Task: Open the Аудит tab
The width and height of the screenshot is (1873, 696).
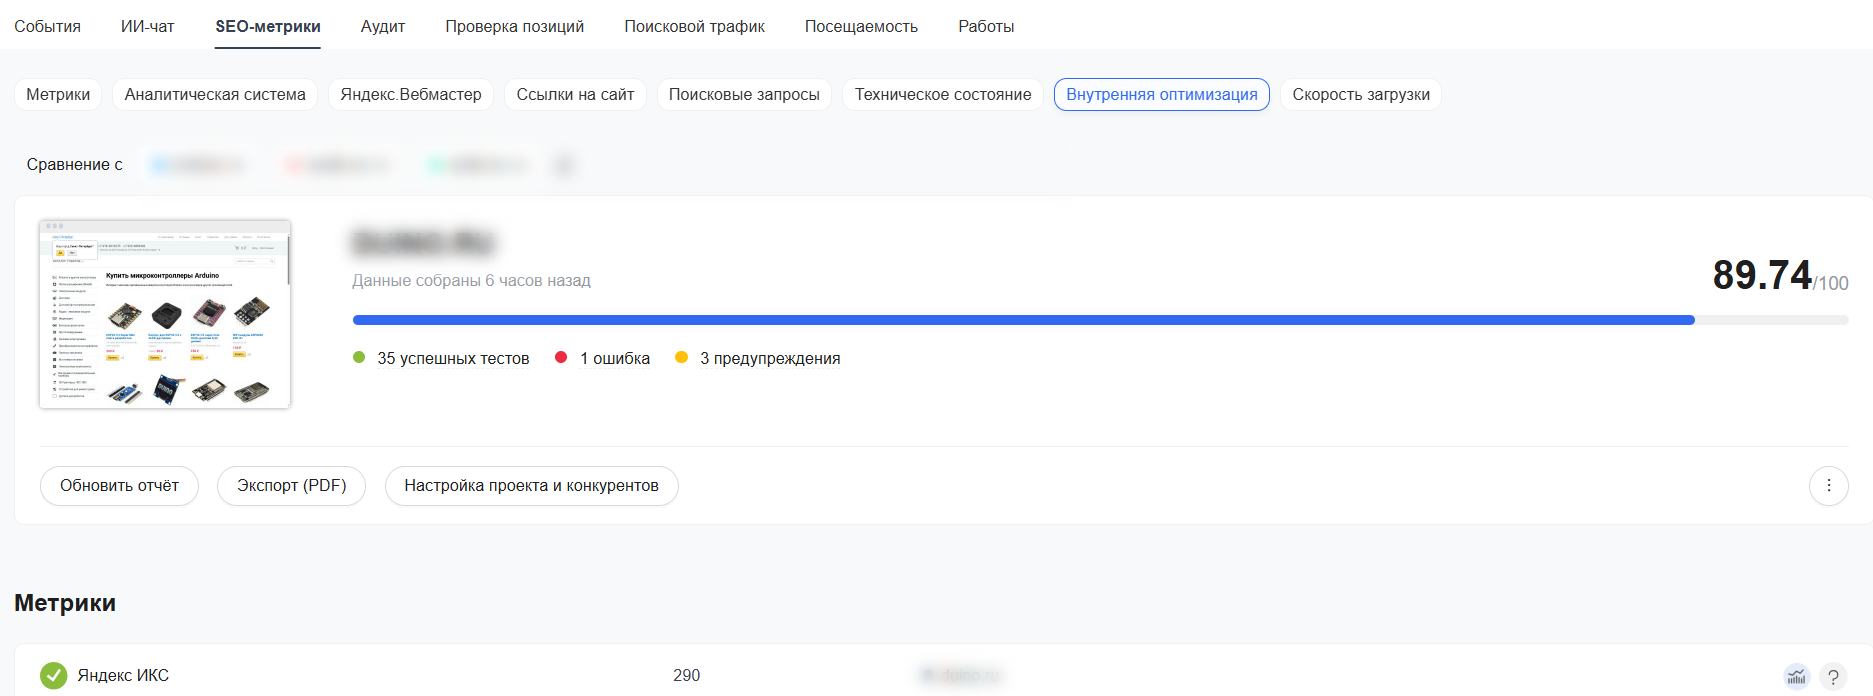Action: 383,26
